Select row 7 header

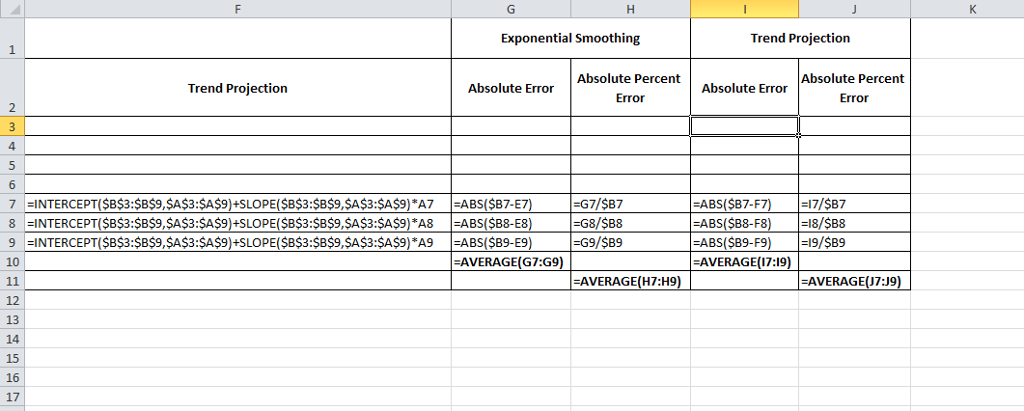pyautogui.click(x=12, y=204)
